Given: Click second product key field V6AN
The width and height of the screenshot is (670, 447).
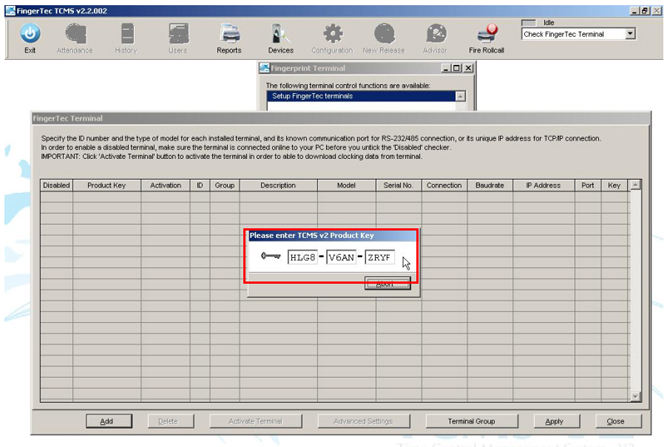Looking at the screenshot, I should click(x=341, y=257).
